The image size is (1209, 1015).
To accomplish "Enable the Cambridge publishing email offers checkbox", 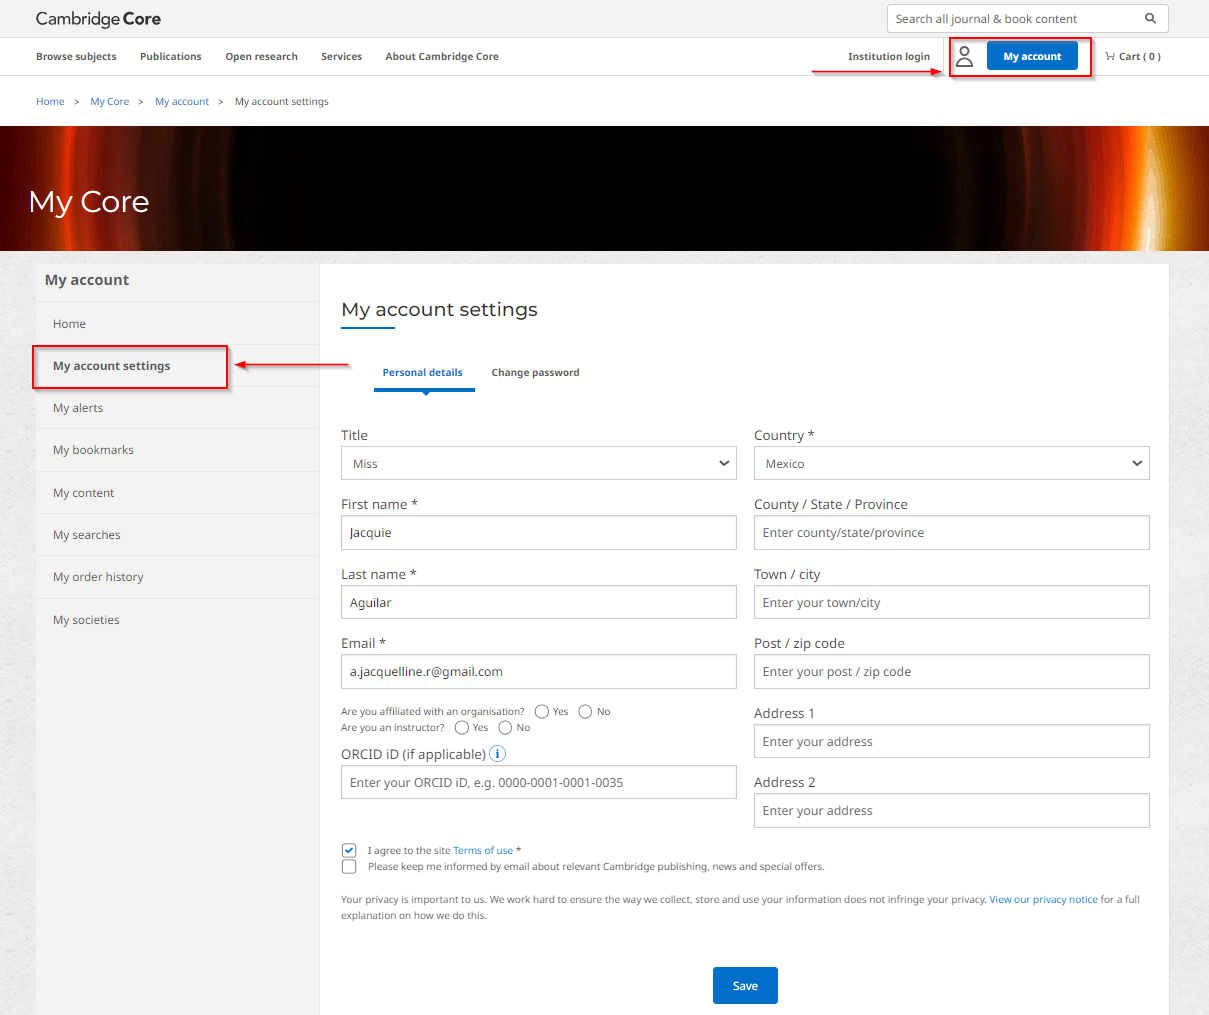I will pos(348,866).
